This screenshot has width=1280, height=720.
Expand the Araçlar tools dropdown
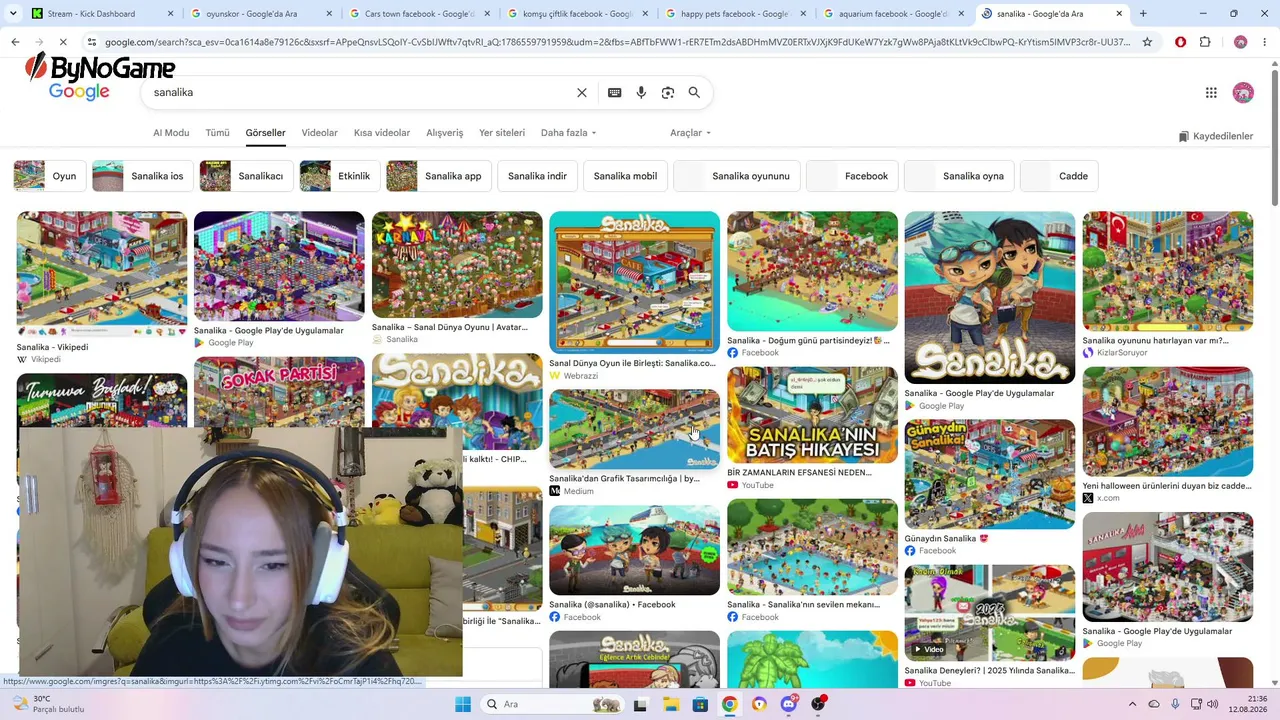690,133
